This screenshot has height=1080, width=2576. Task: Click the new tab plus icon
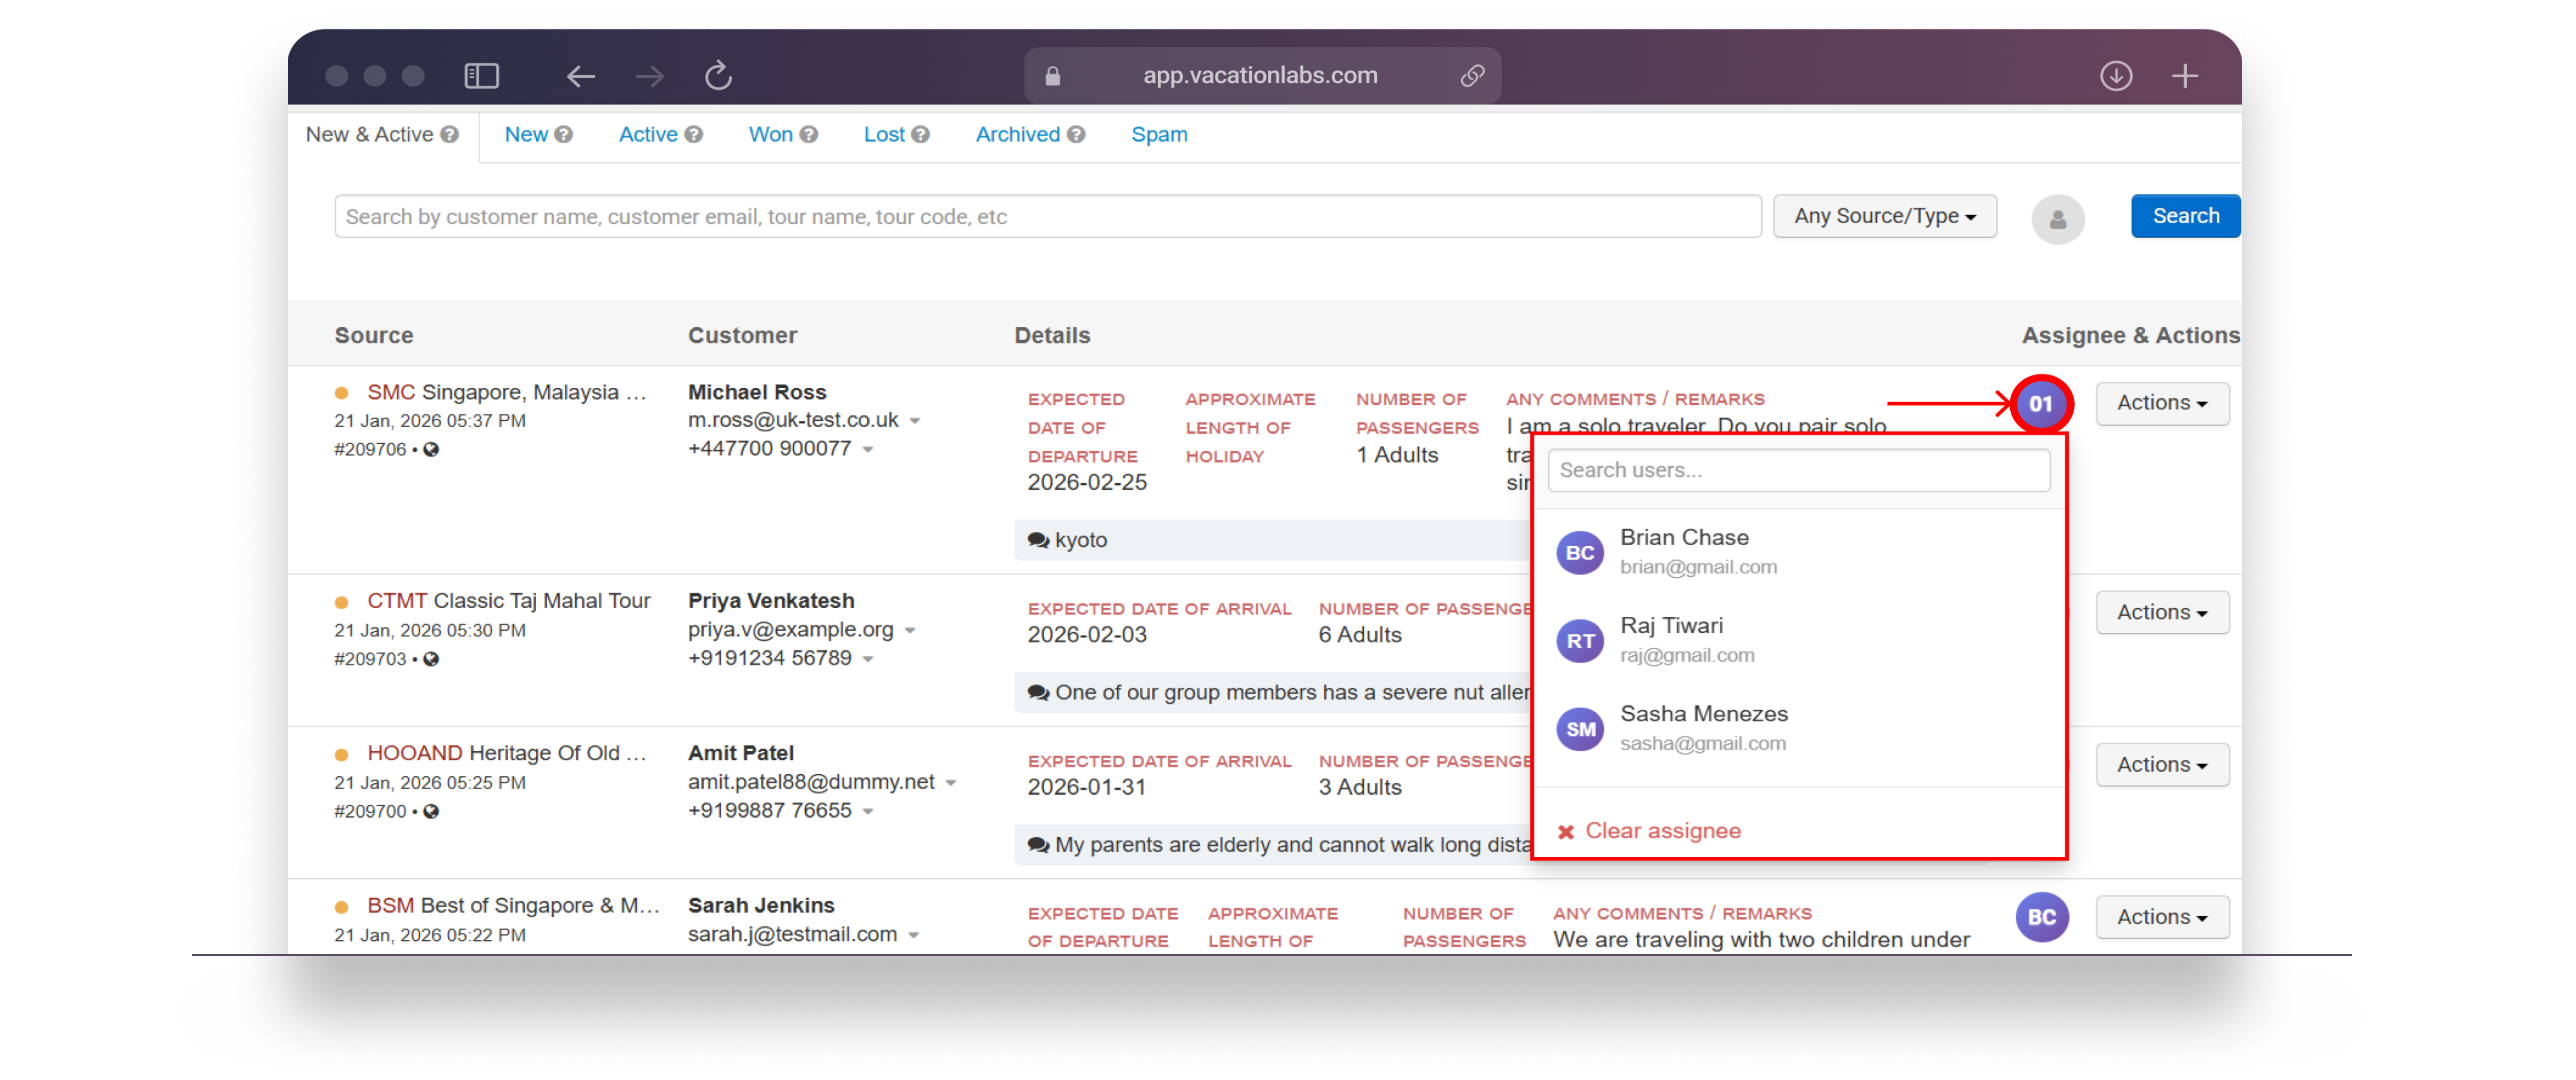[2184, 76]
